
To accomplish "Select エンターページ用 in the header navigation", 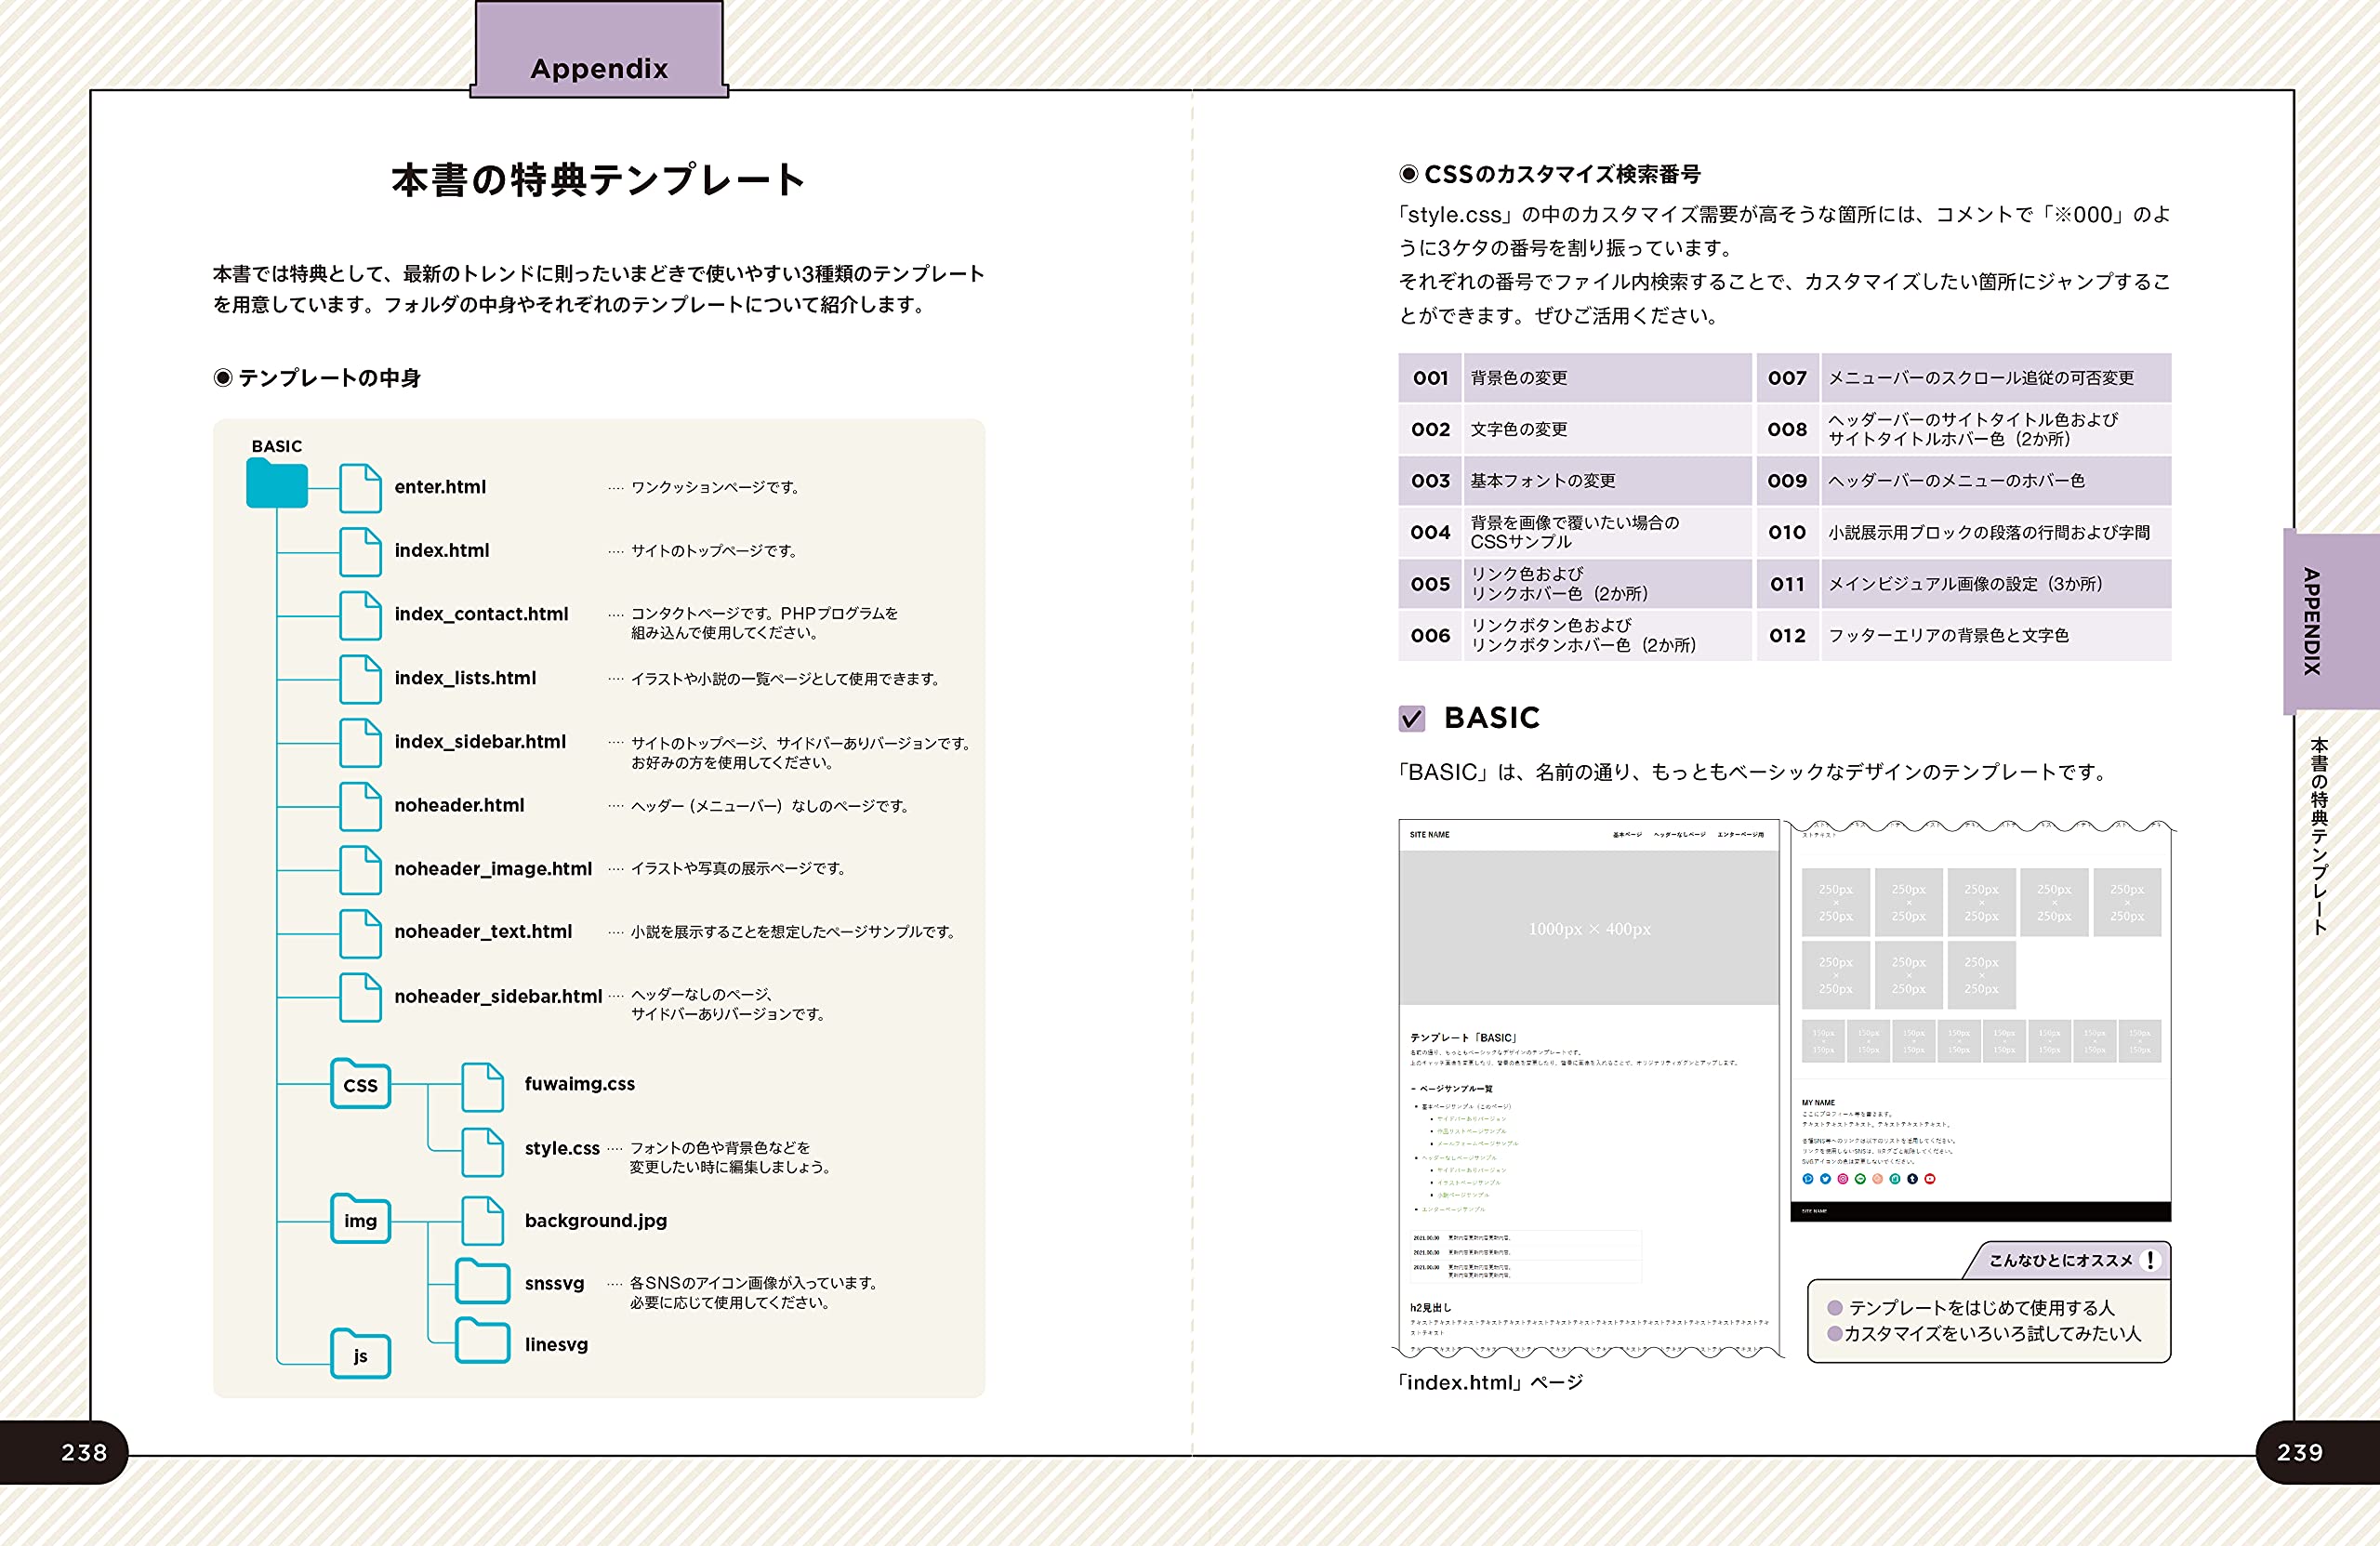I will pyautogui.click(x=1742, y=835).
